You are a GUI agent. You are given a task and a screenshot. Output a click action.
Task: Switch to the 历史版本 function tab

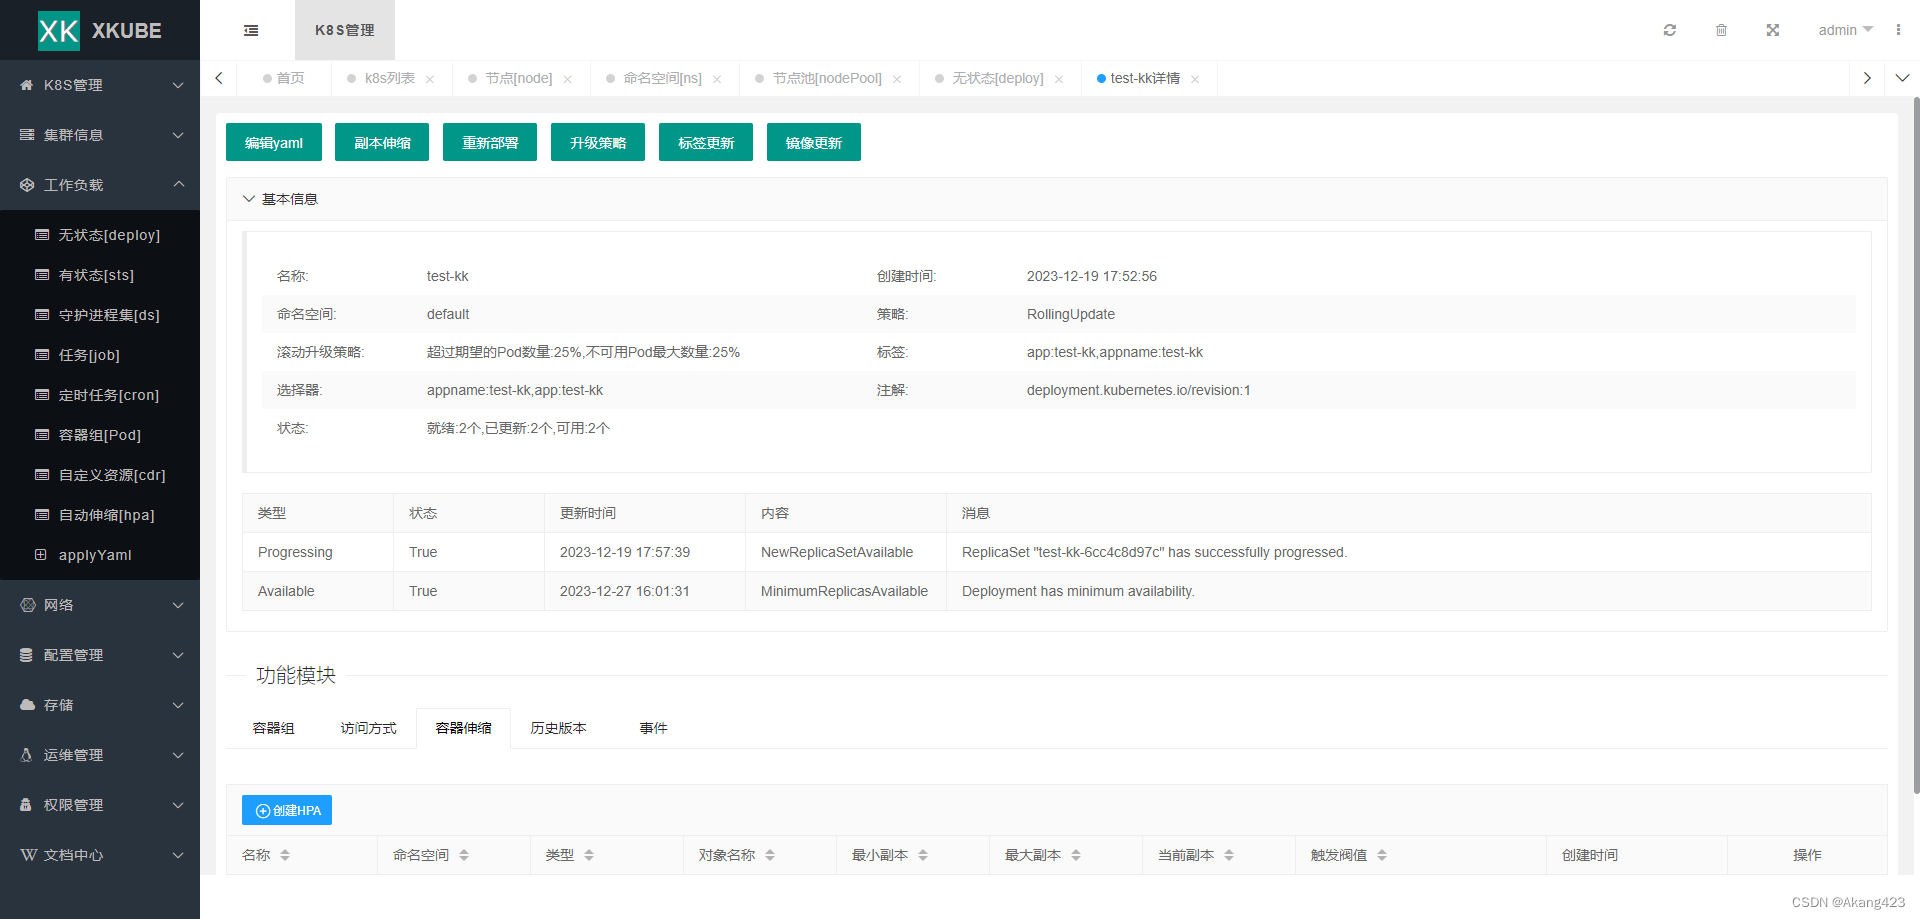558,728
